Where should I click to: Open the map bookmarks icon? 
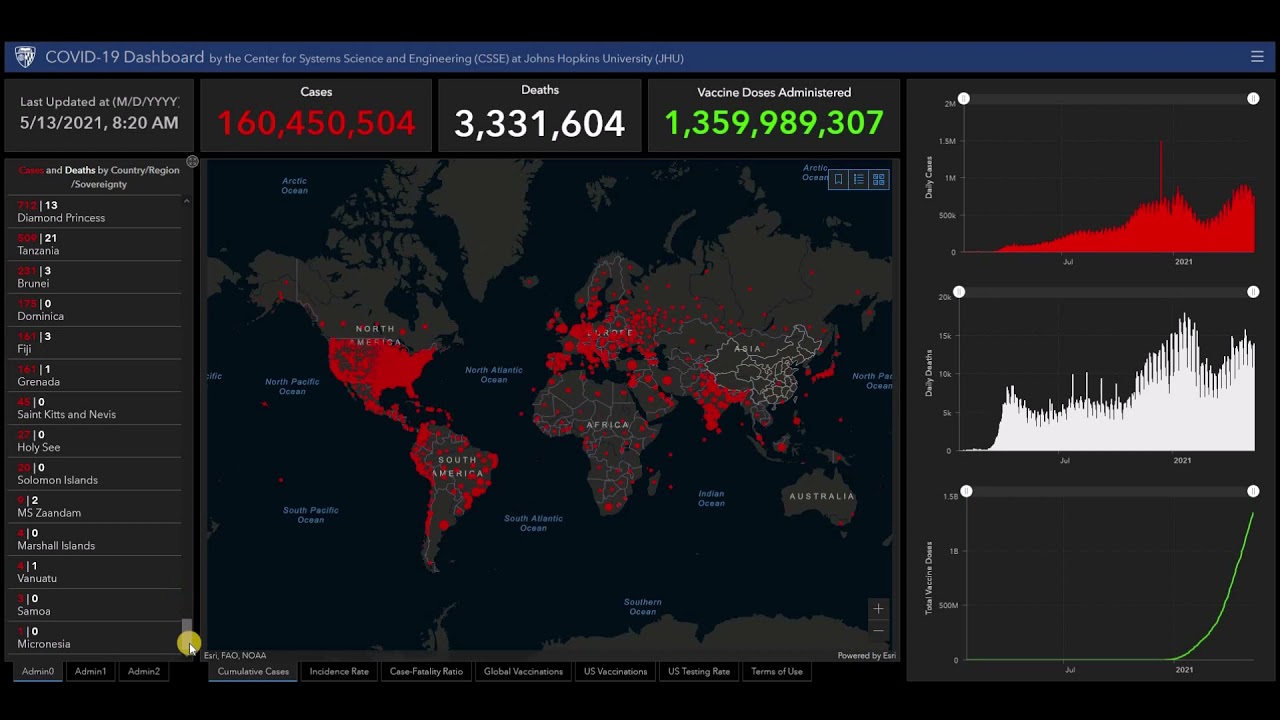838,179
